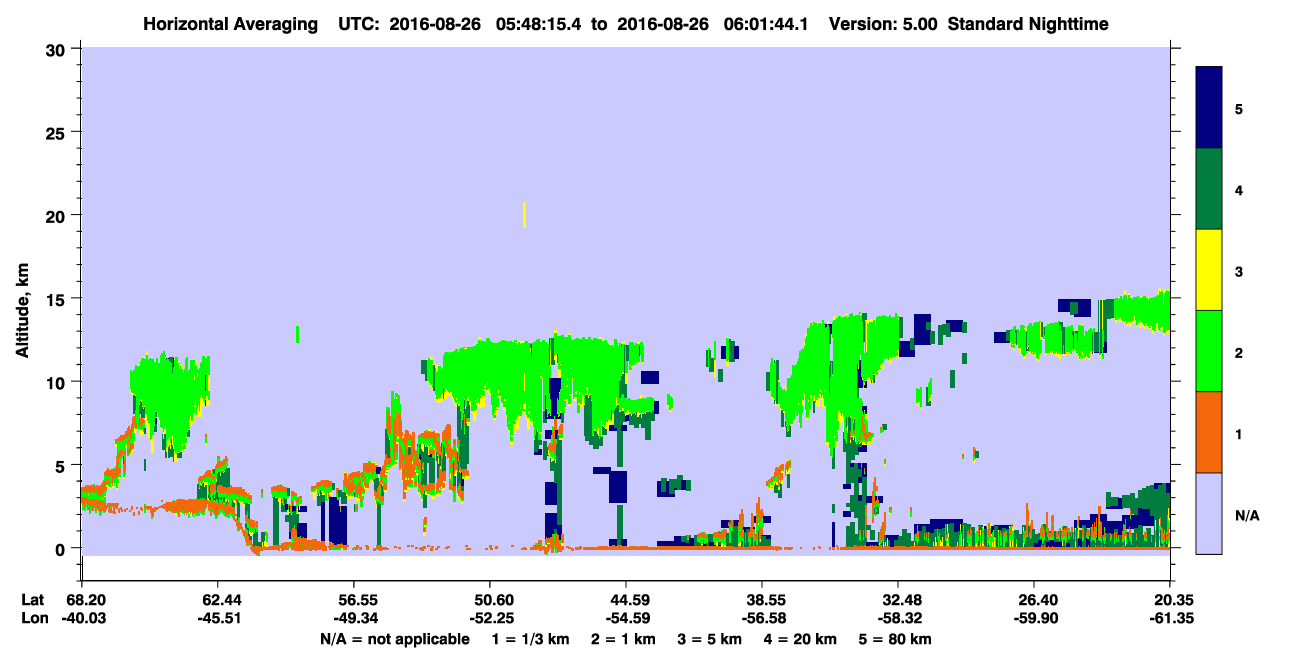This screenshot has height=667, width=1300.
Task: Click 'N/A = not applicable' legend note
Action: (x=394, y=639)
